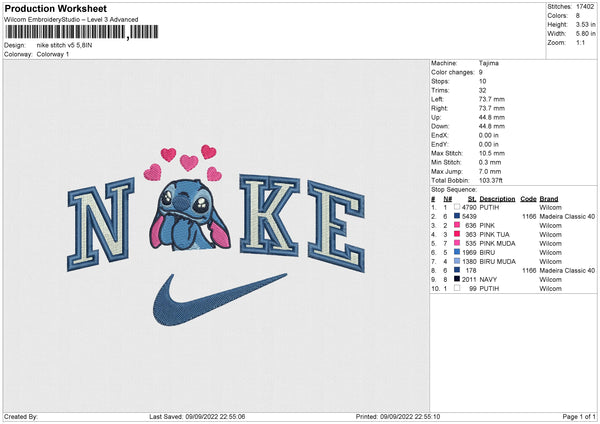Click the barcode below the title

[81, 32]
